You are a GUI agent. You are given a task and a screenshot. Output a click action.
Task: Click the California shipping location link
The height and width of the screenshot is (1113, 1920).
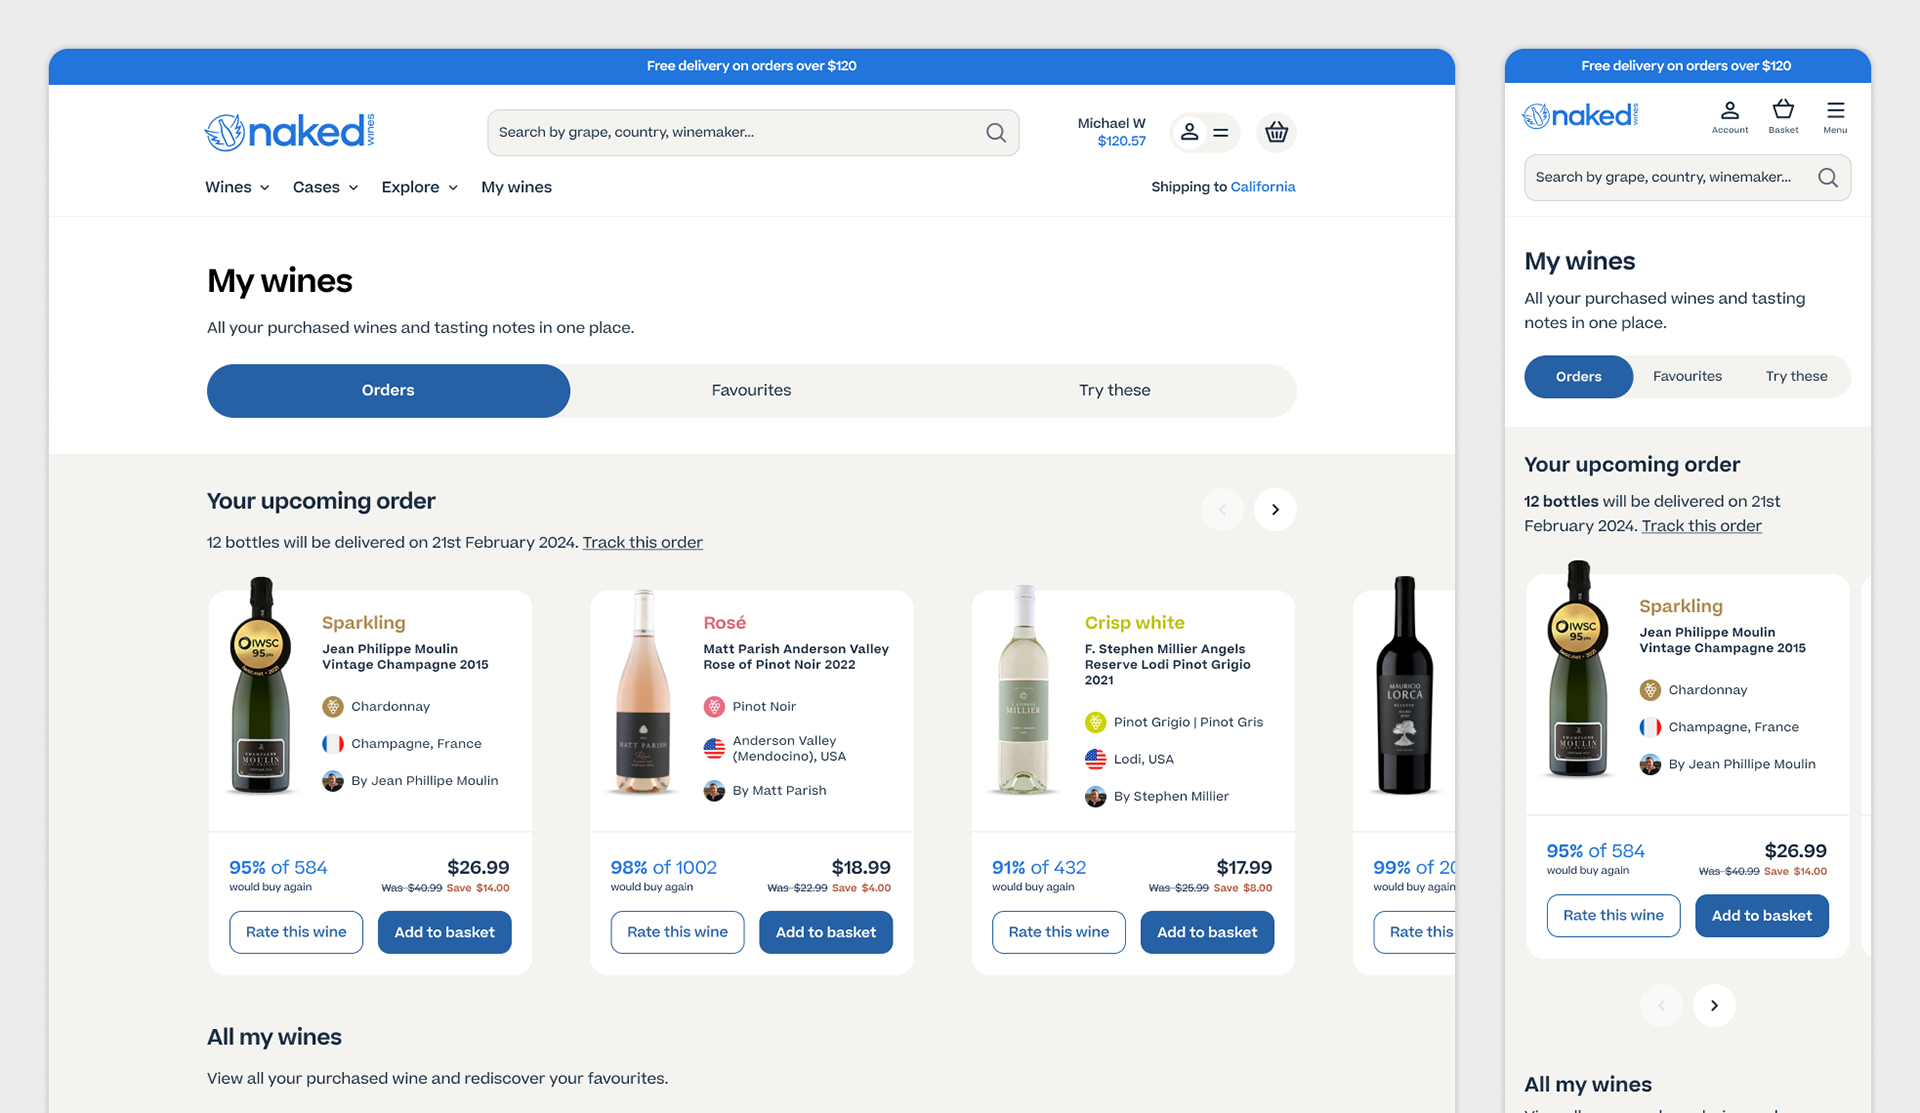[x=1263, y=187]
